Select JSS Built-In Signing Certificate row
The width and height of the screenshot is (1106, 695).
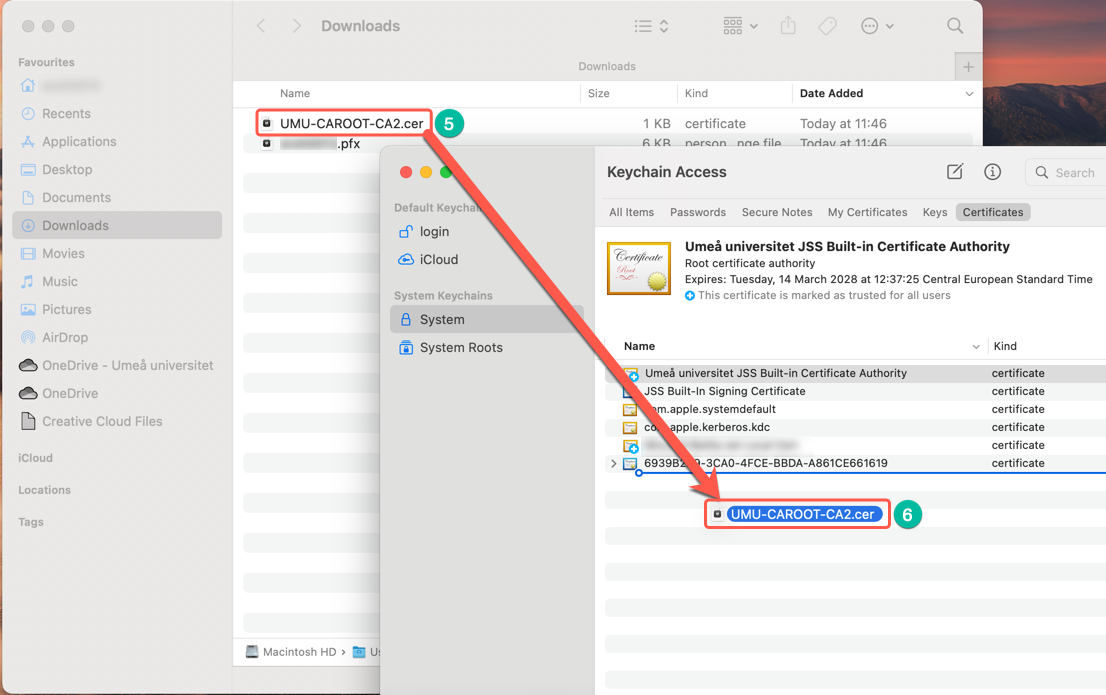coord(855,391)
